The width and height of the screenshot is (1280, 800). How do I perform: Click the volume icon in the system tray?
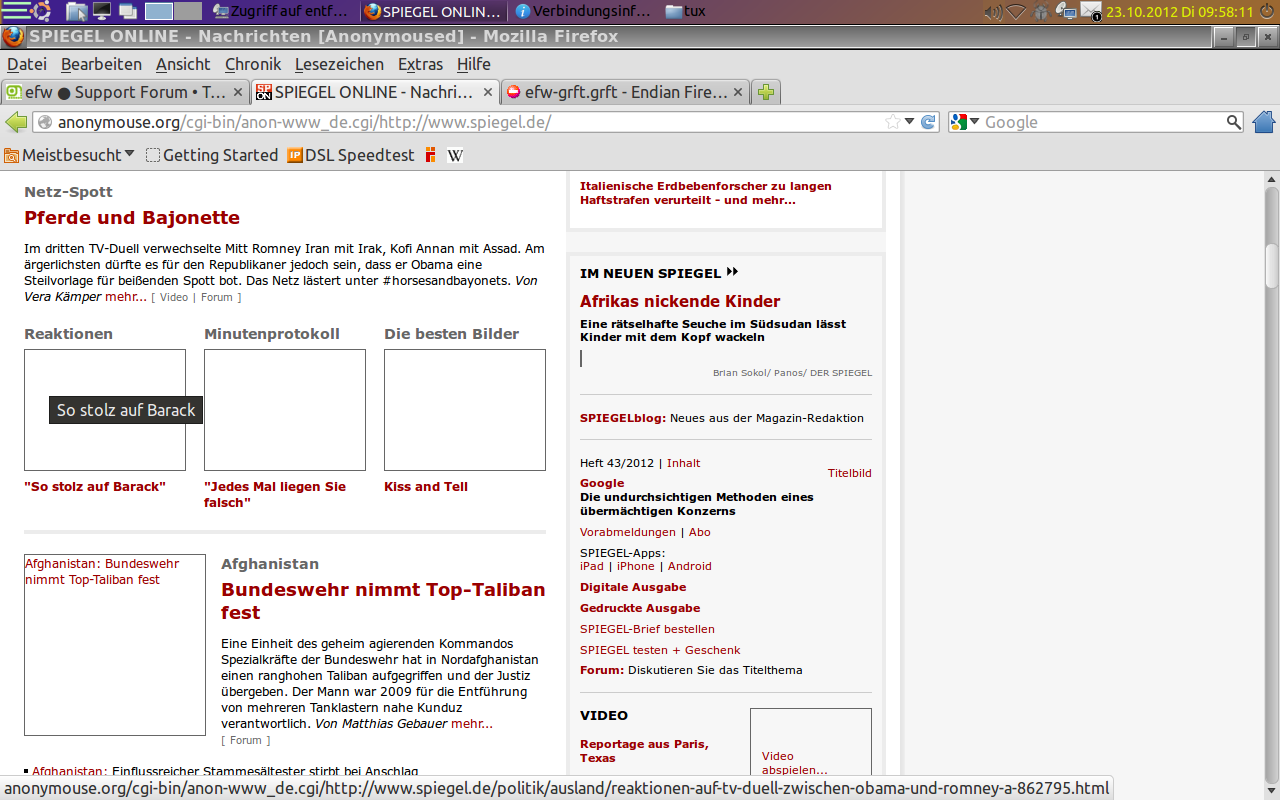pyautogui.click(x=992, y=12)
